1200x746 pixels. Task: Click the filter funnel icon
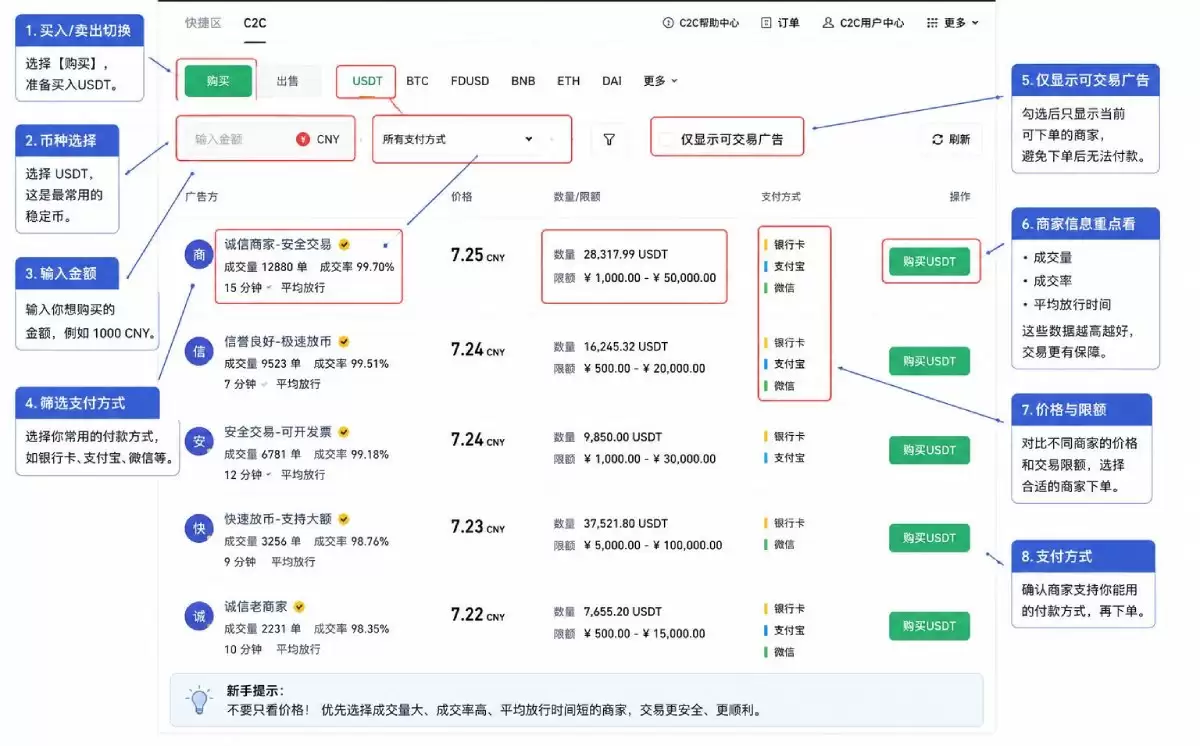pyautogui.click(x=609, y=140)
